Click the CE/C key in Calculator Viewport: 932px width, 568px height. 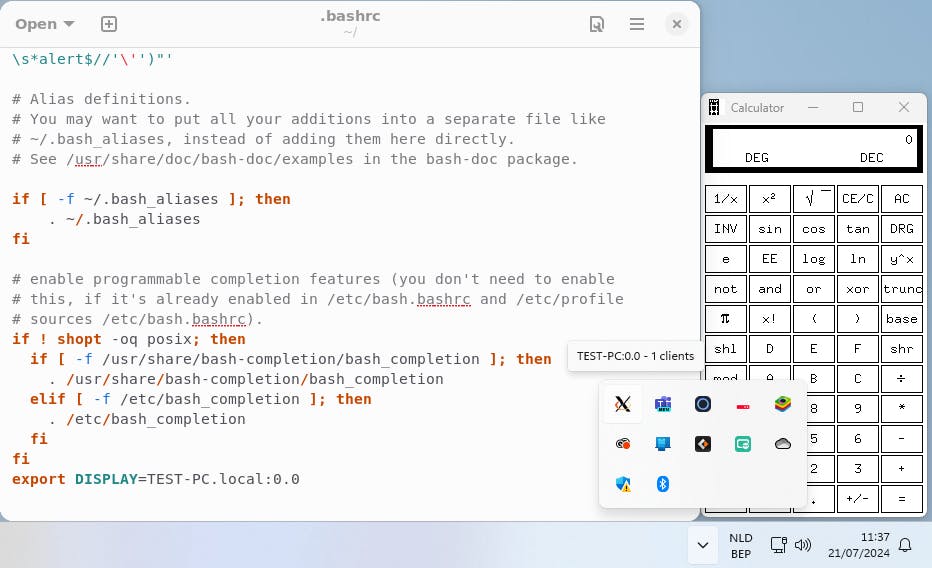[858, 198]
